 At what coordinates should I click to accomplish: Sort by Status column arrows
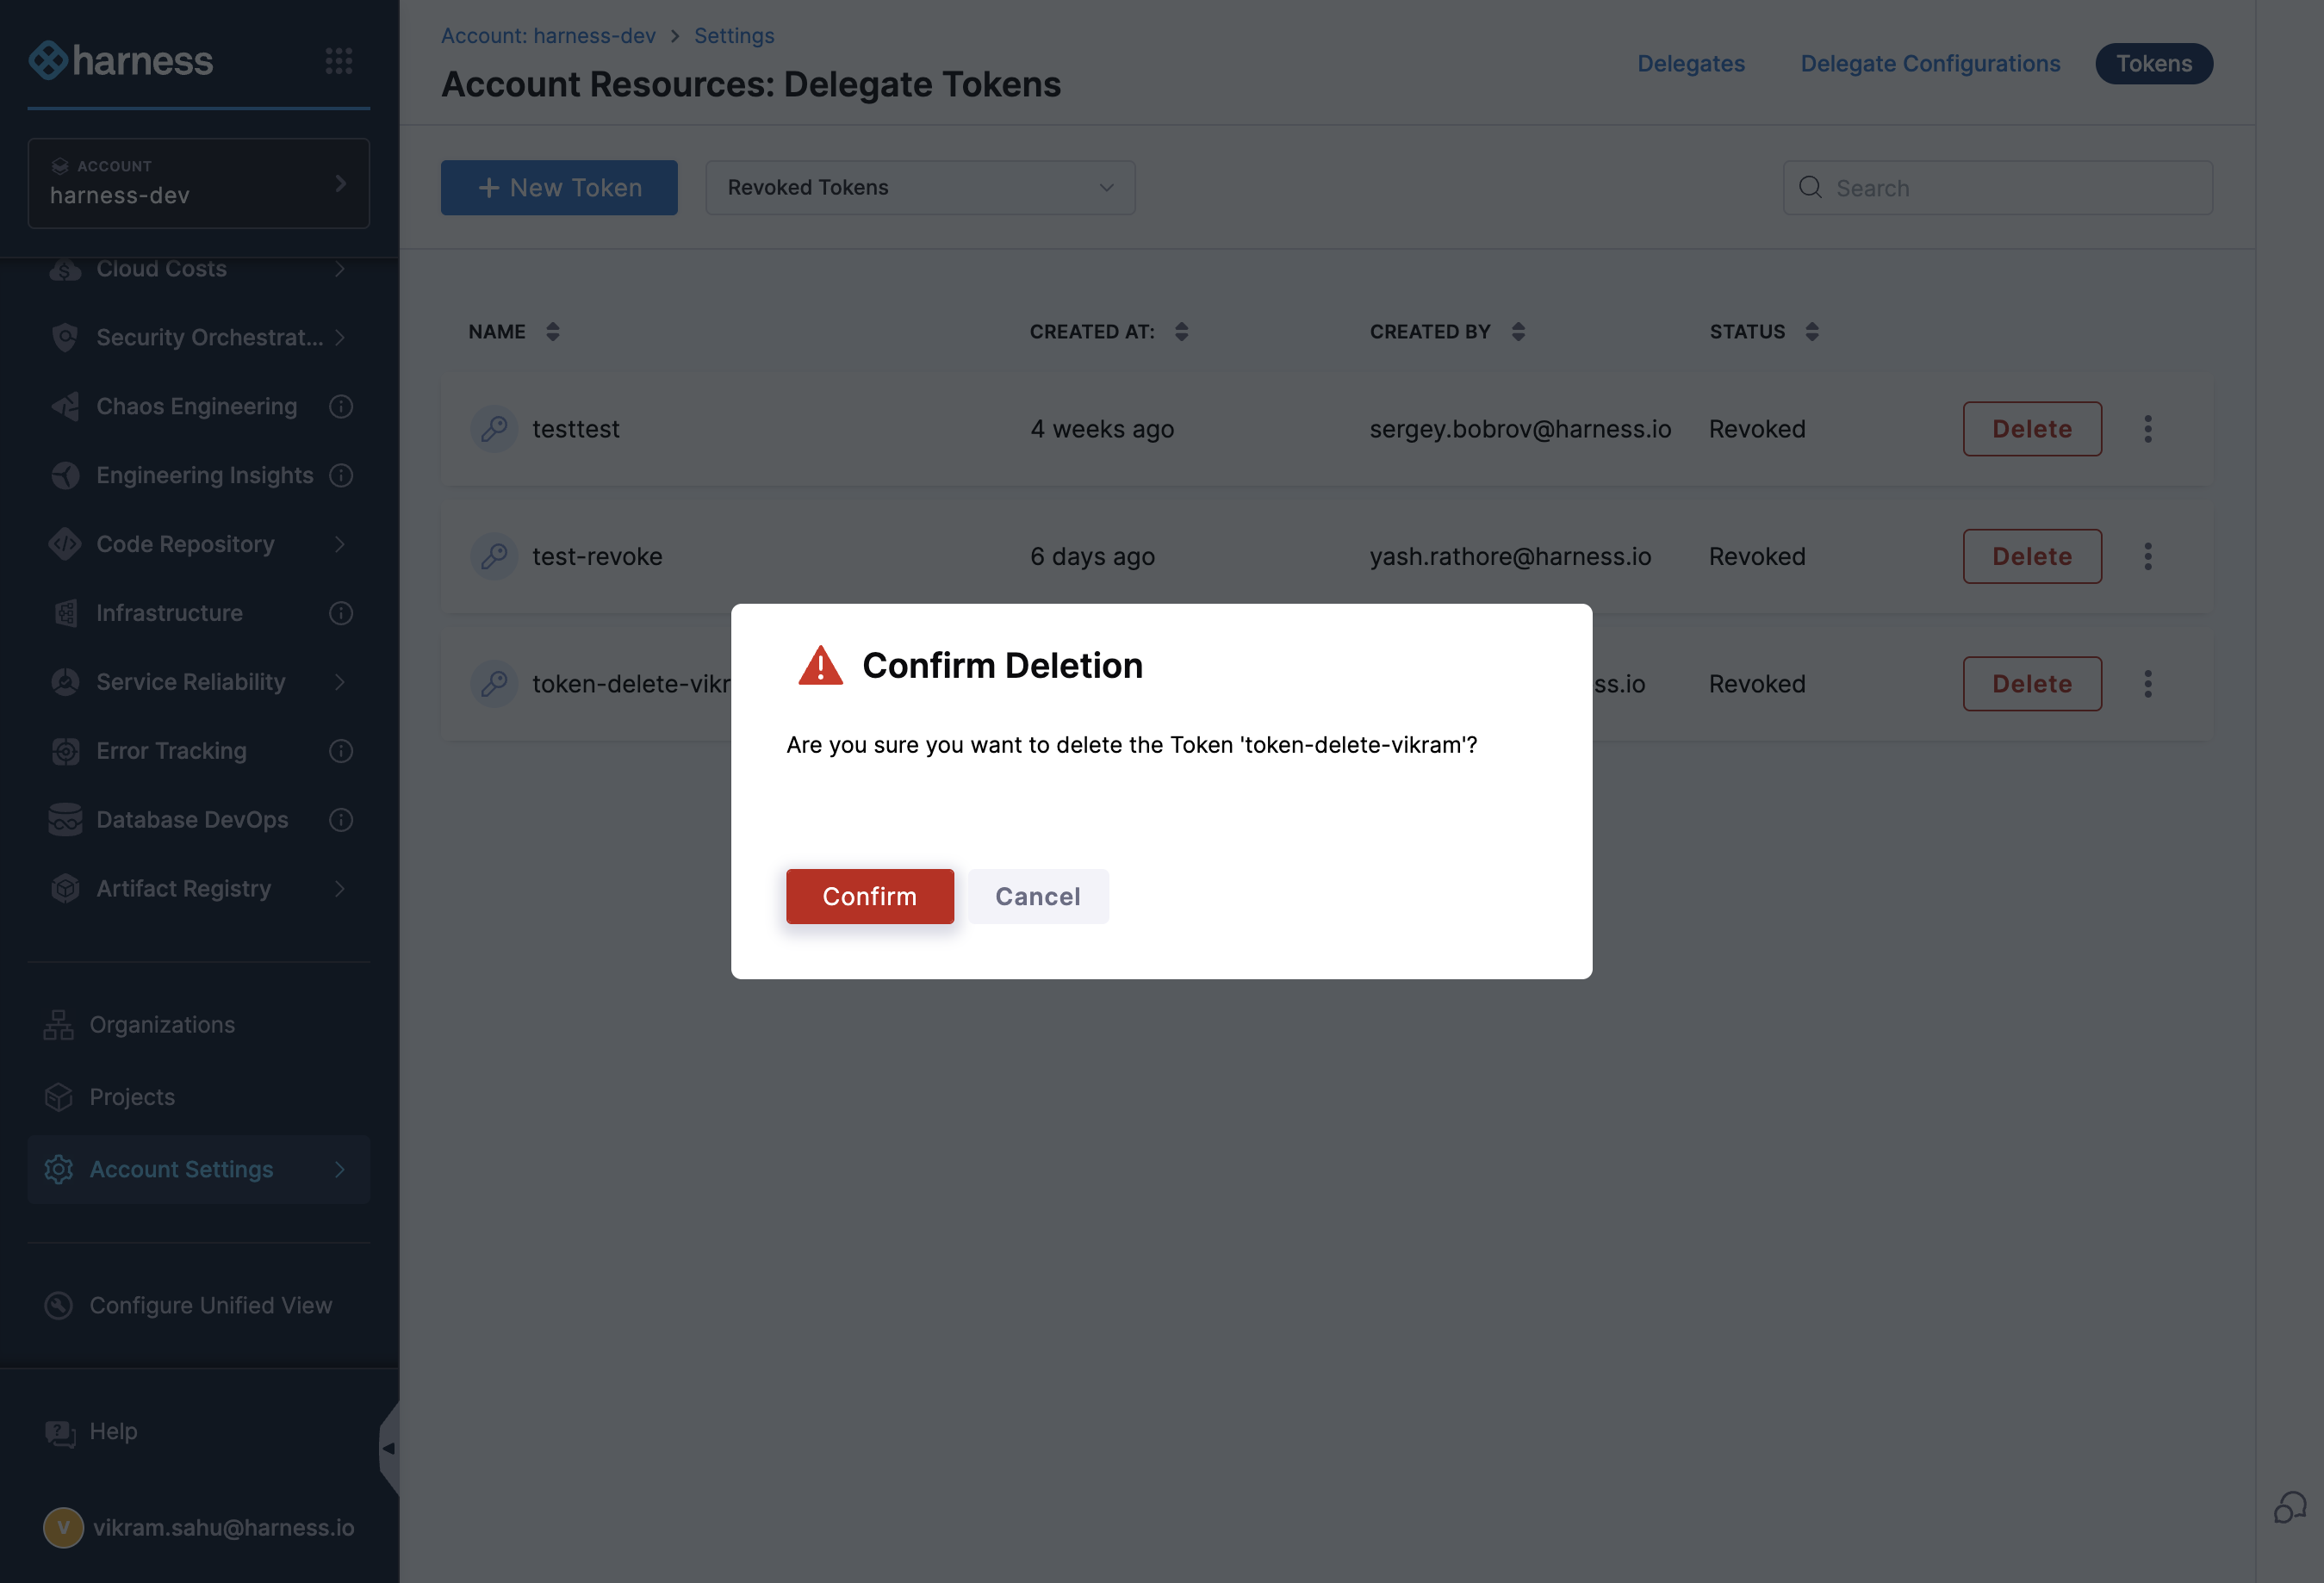click(1812, 332)
